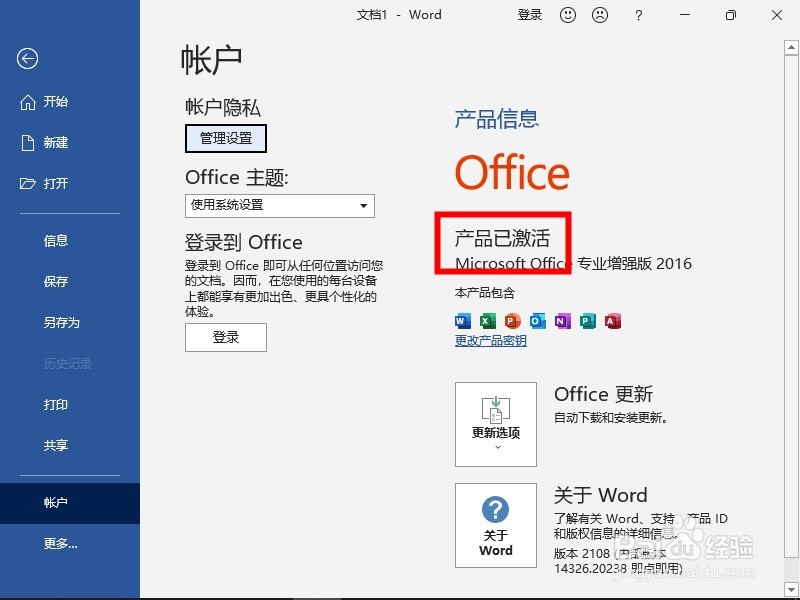Click the 产品已激活 text

point(502,238)
